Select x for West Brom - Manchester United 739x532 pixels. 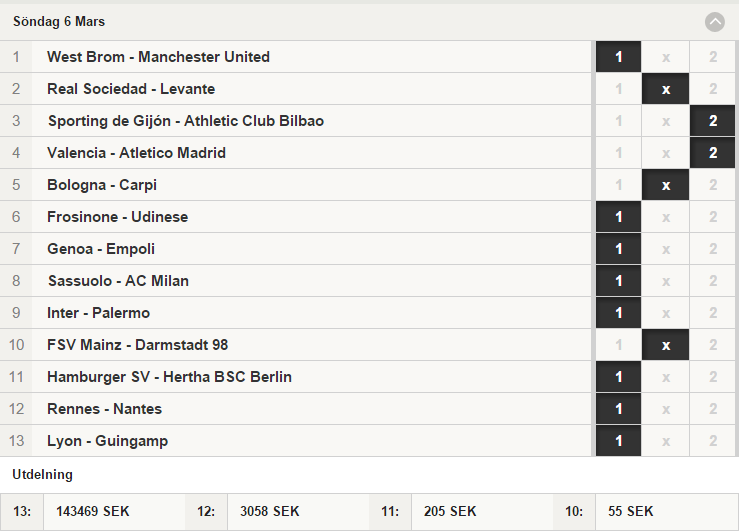pyautogui.click(x=665, y=57)
